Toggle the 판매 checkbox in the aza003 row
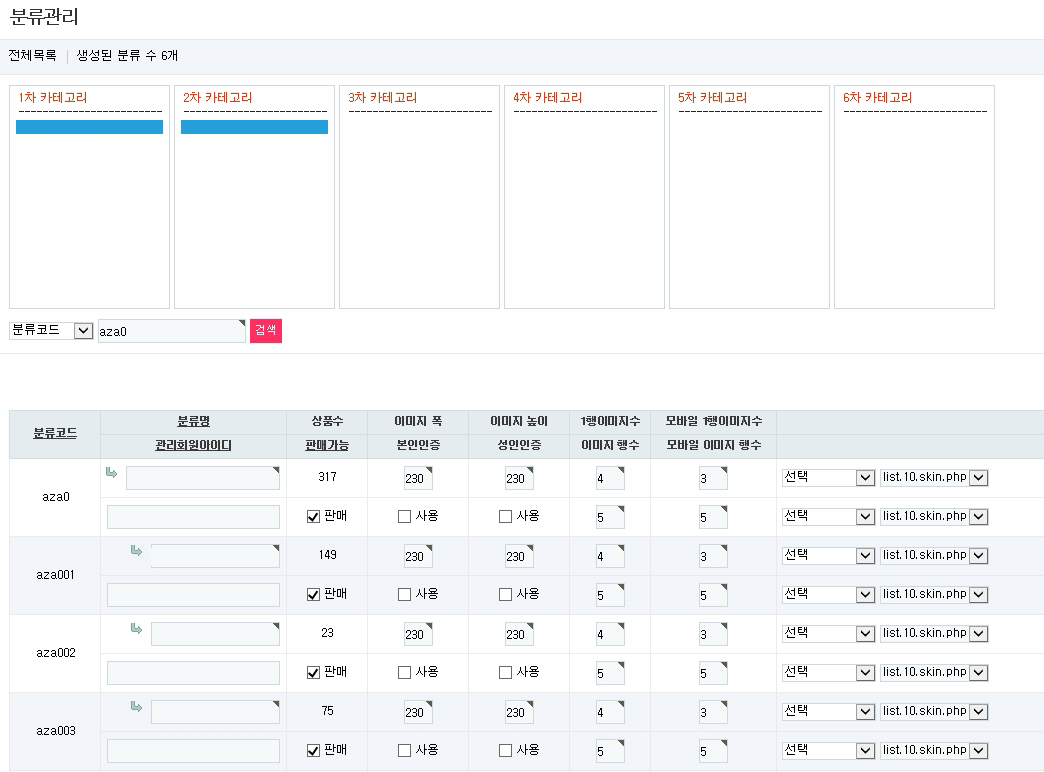 point(313,751)
